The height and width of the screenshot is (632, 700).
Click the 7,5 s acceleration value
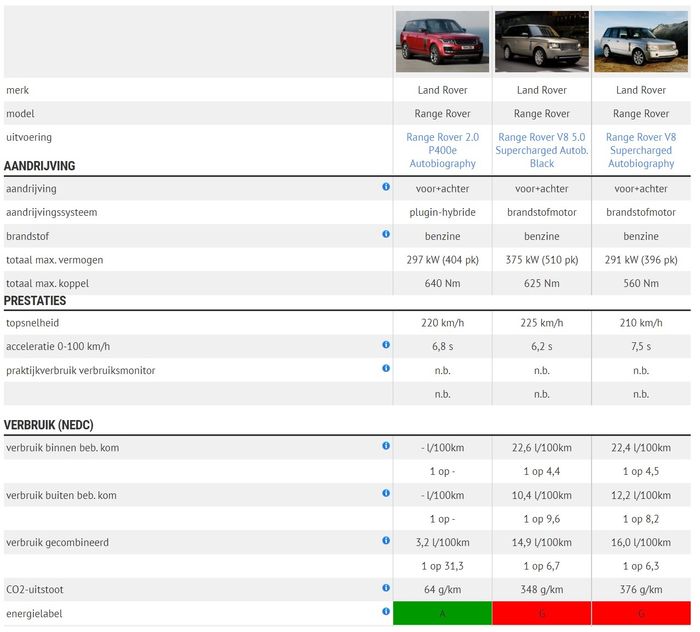(x=641, y=346)
